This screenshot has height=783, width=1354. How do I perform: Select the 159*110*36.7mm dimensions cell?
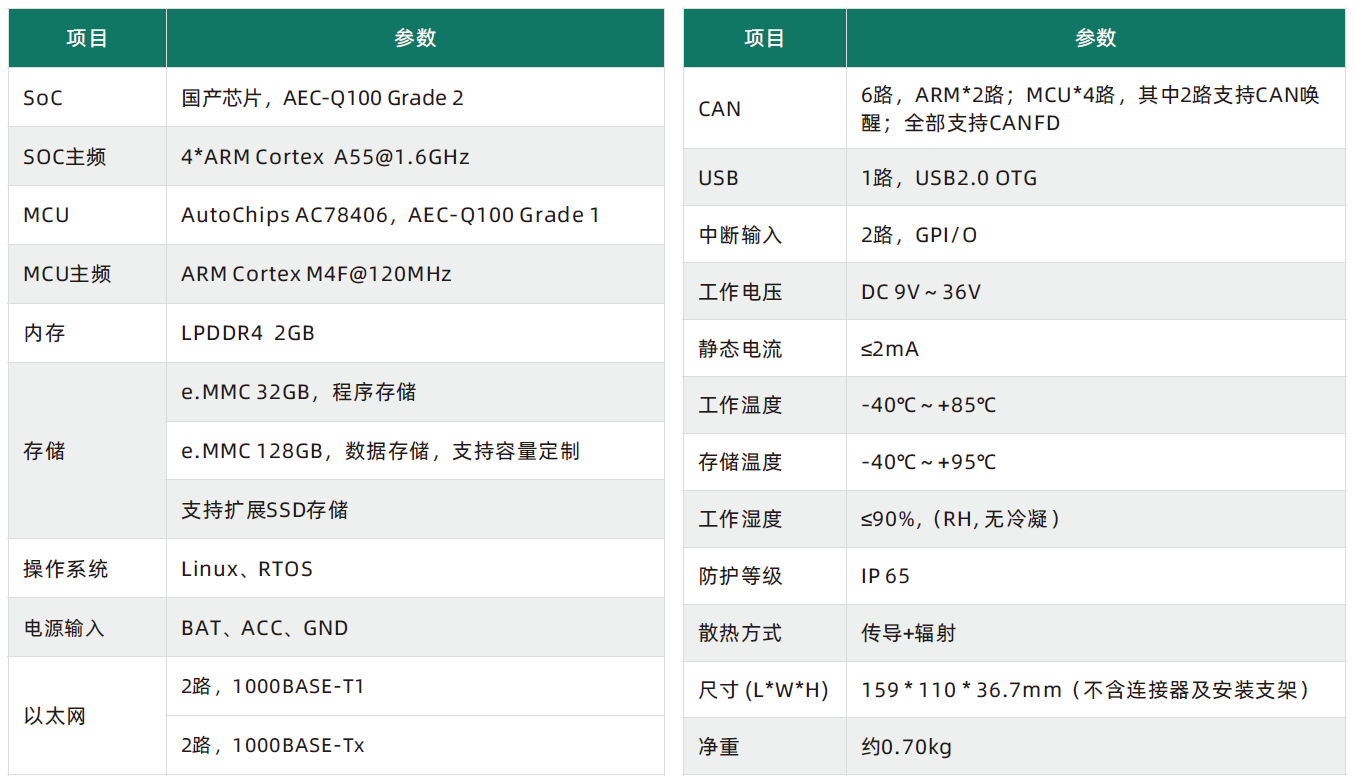[1096, 690]
